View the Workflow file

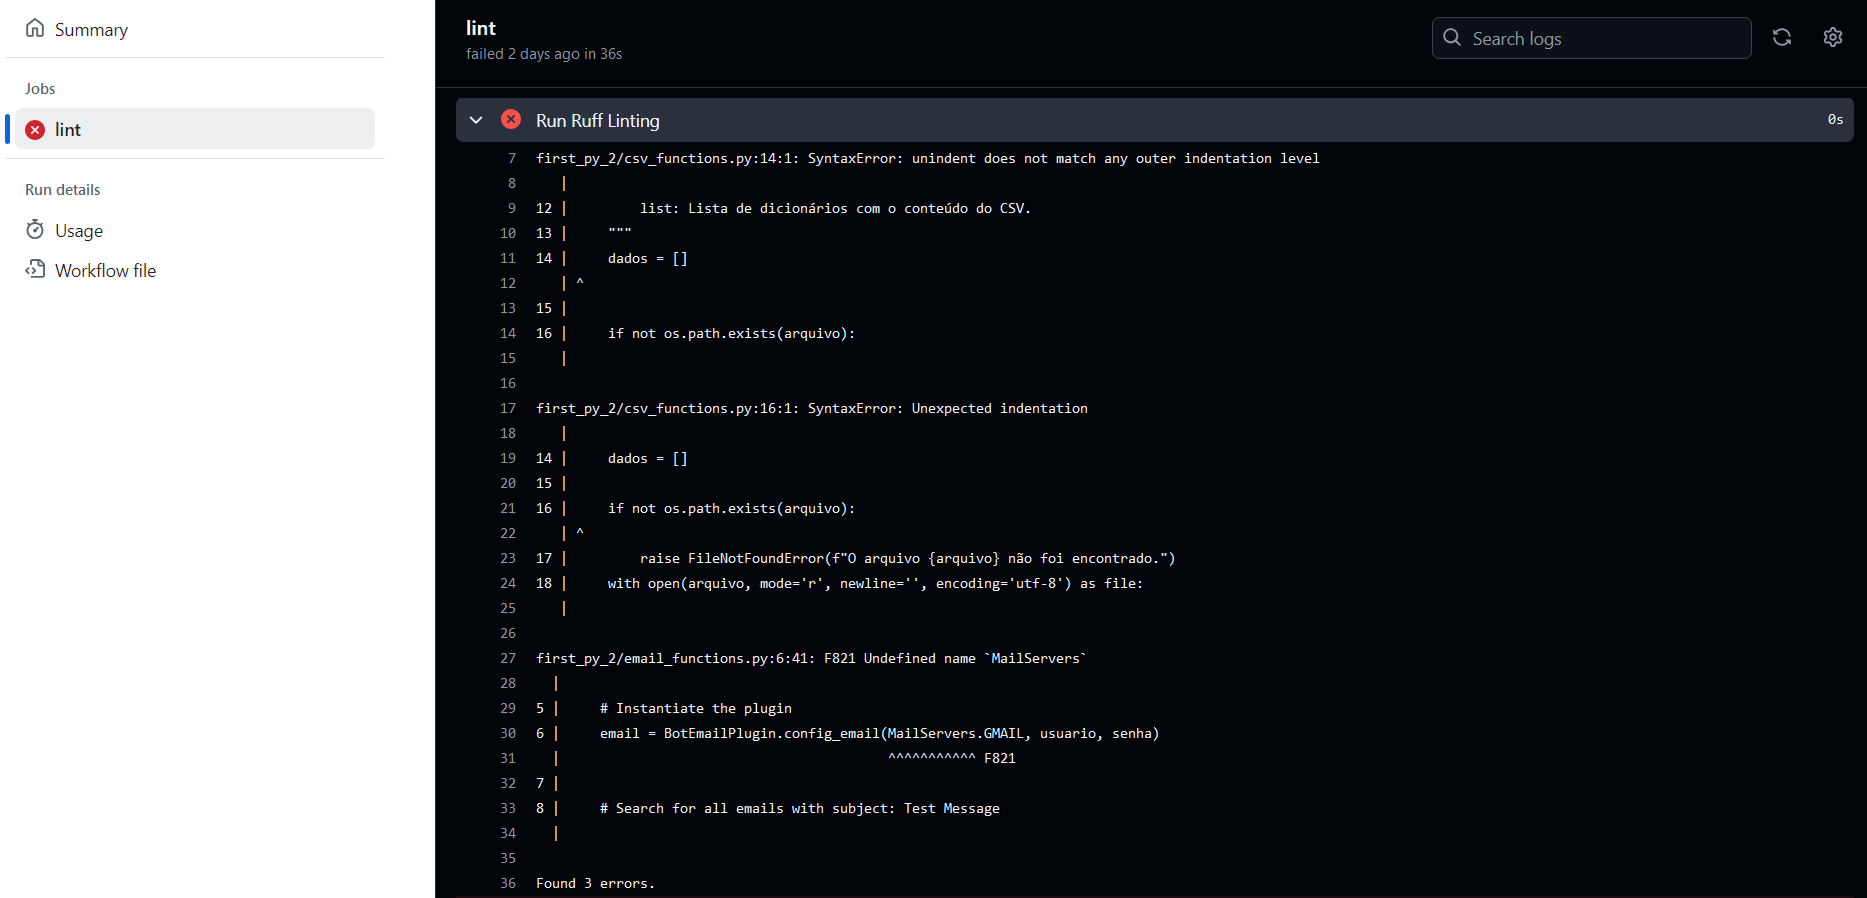tap(105, 271)
